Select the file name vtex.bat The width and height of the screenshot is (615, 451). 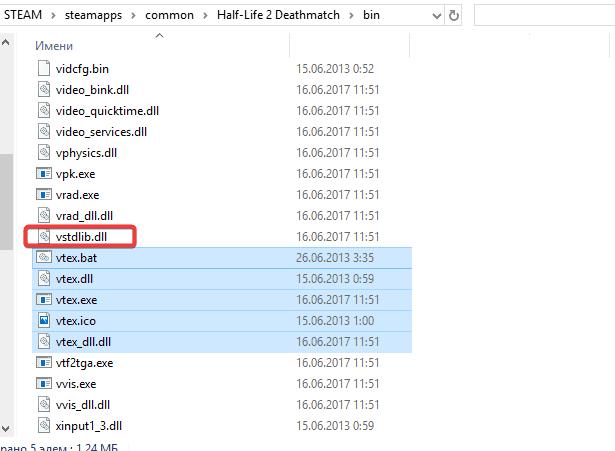point(76,258)
